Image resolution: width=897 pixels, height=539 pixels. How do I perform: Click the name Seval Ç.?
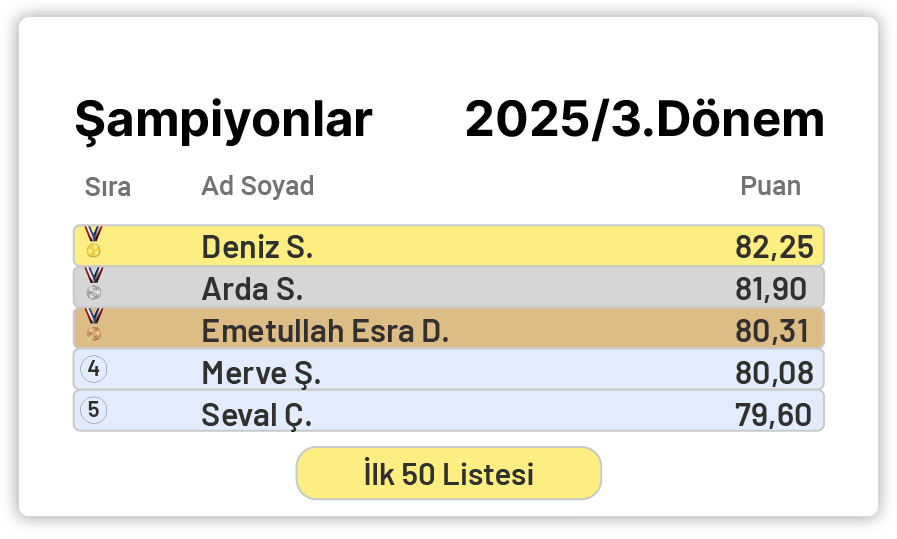[x=257, y=414]
